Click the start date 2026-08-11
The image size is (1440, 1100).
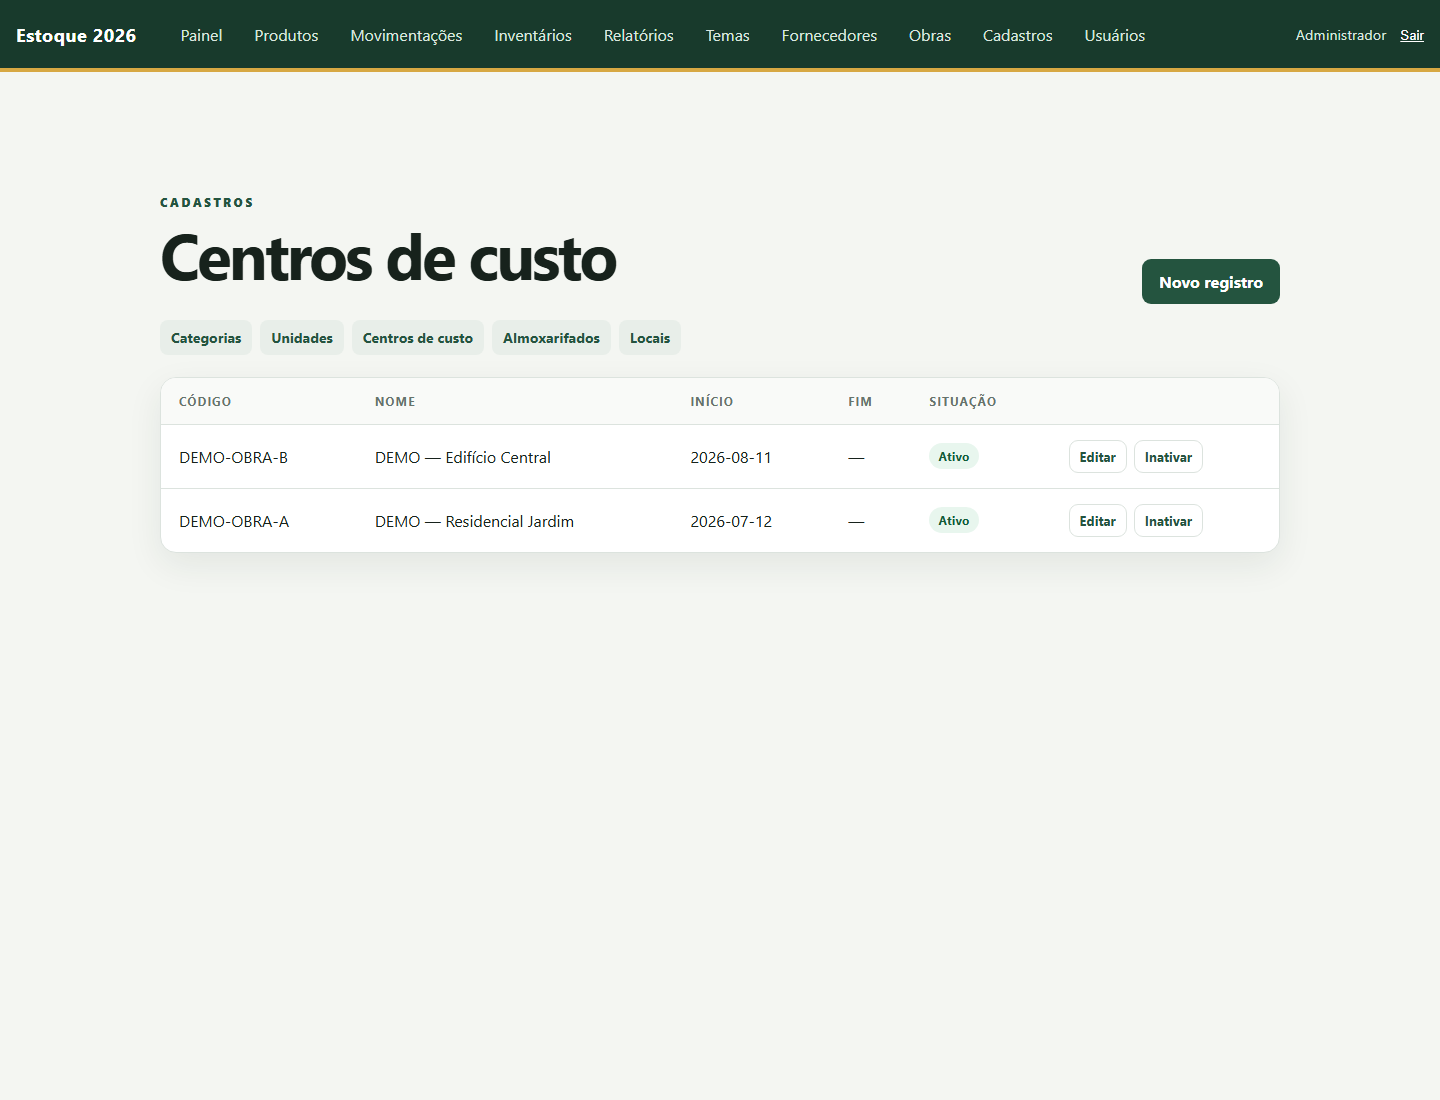coord(731,457)
